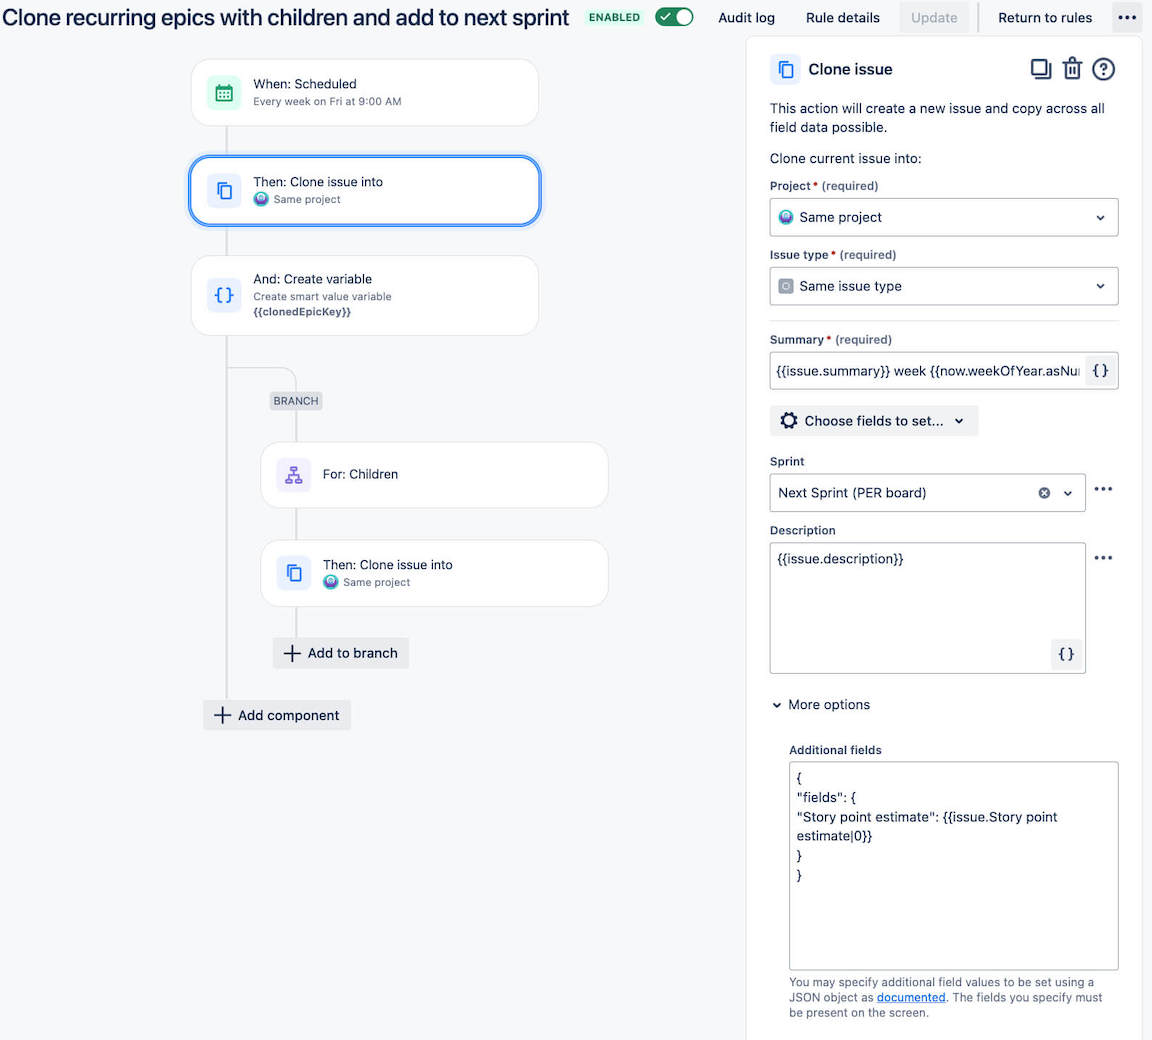The width and height of the screenshot is (1152, 1040).
Task: Insert smart value in Summary field
Action: 1100,371
